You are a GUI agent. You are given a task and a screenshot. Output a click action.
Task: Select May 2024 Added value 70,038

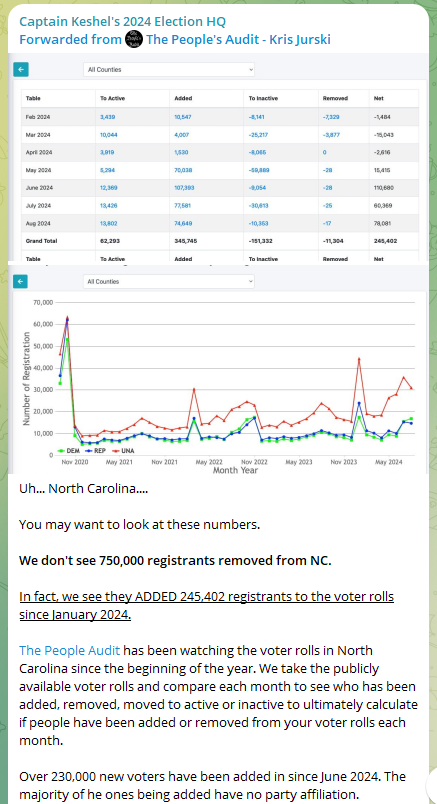(183, 170)
